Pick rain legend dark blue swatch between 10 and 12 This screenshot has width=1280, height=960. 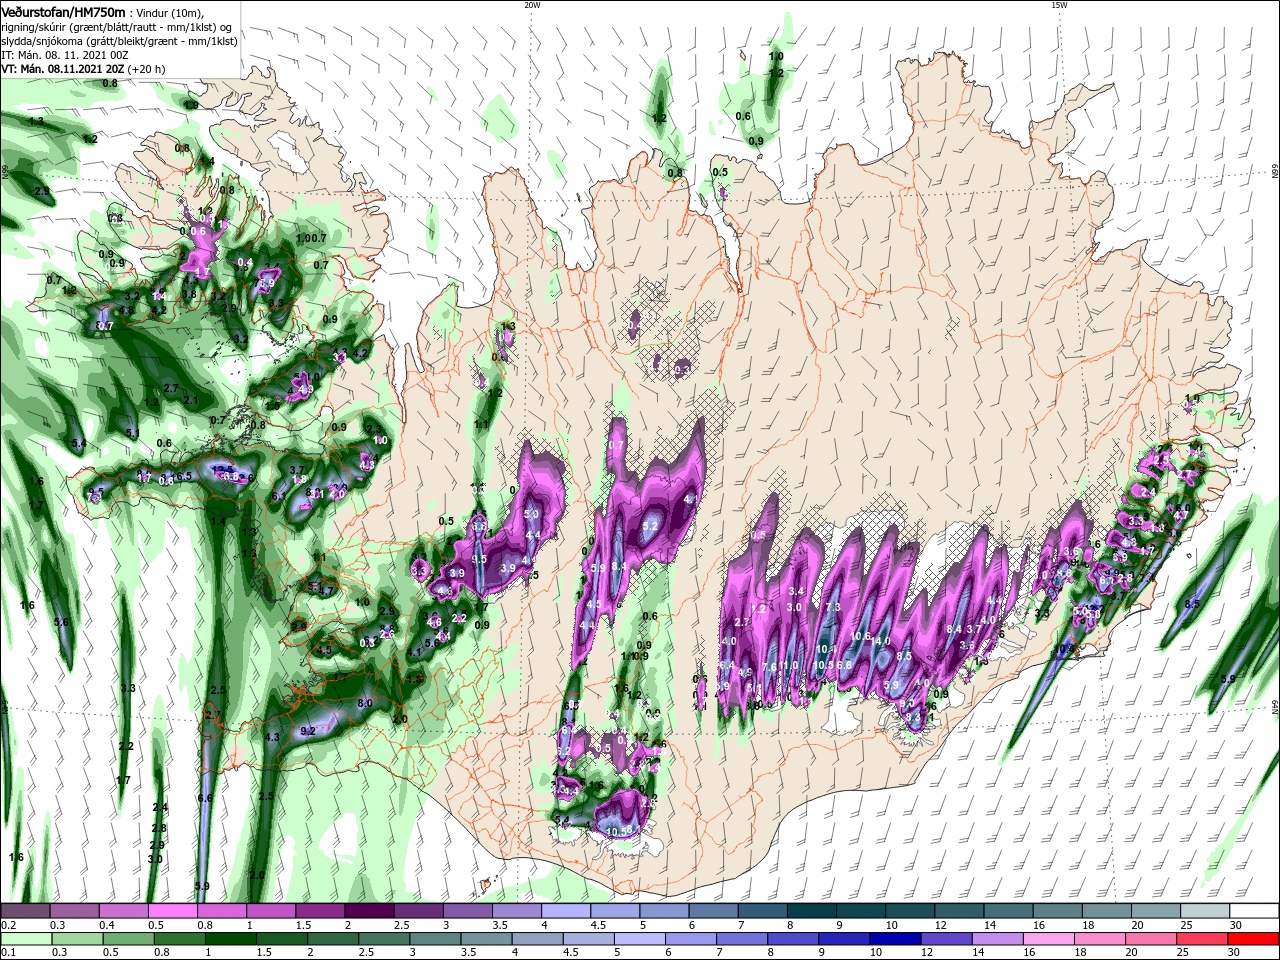[893, 939]
